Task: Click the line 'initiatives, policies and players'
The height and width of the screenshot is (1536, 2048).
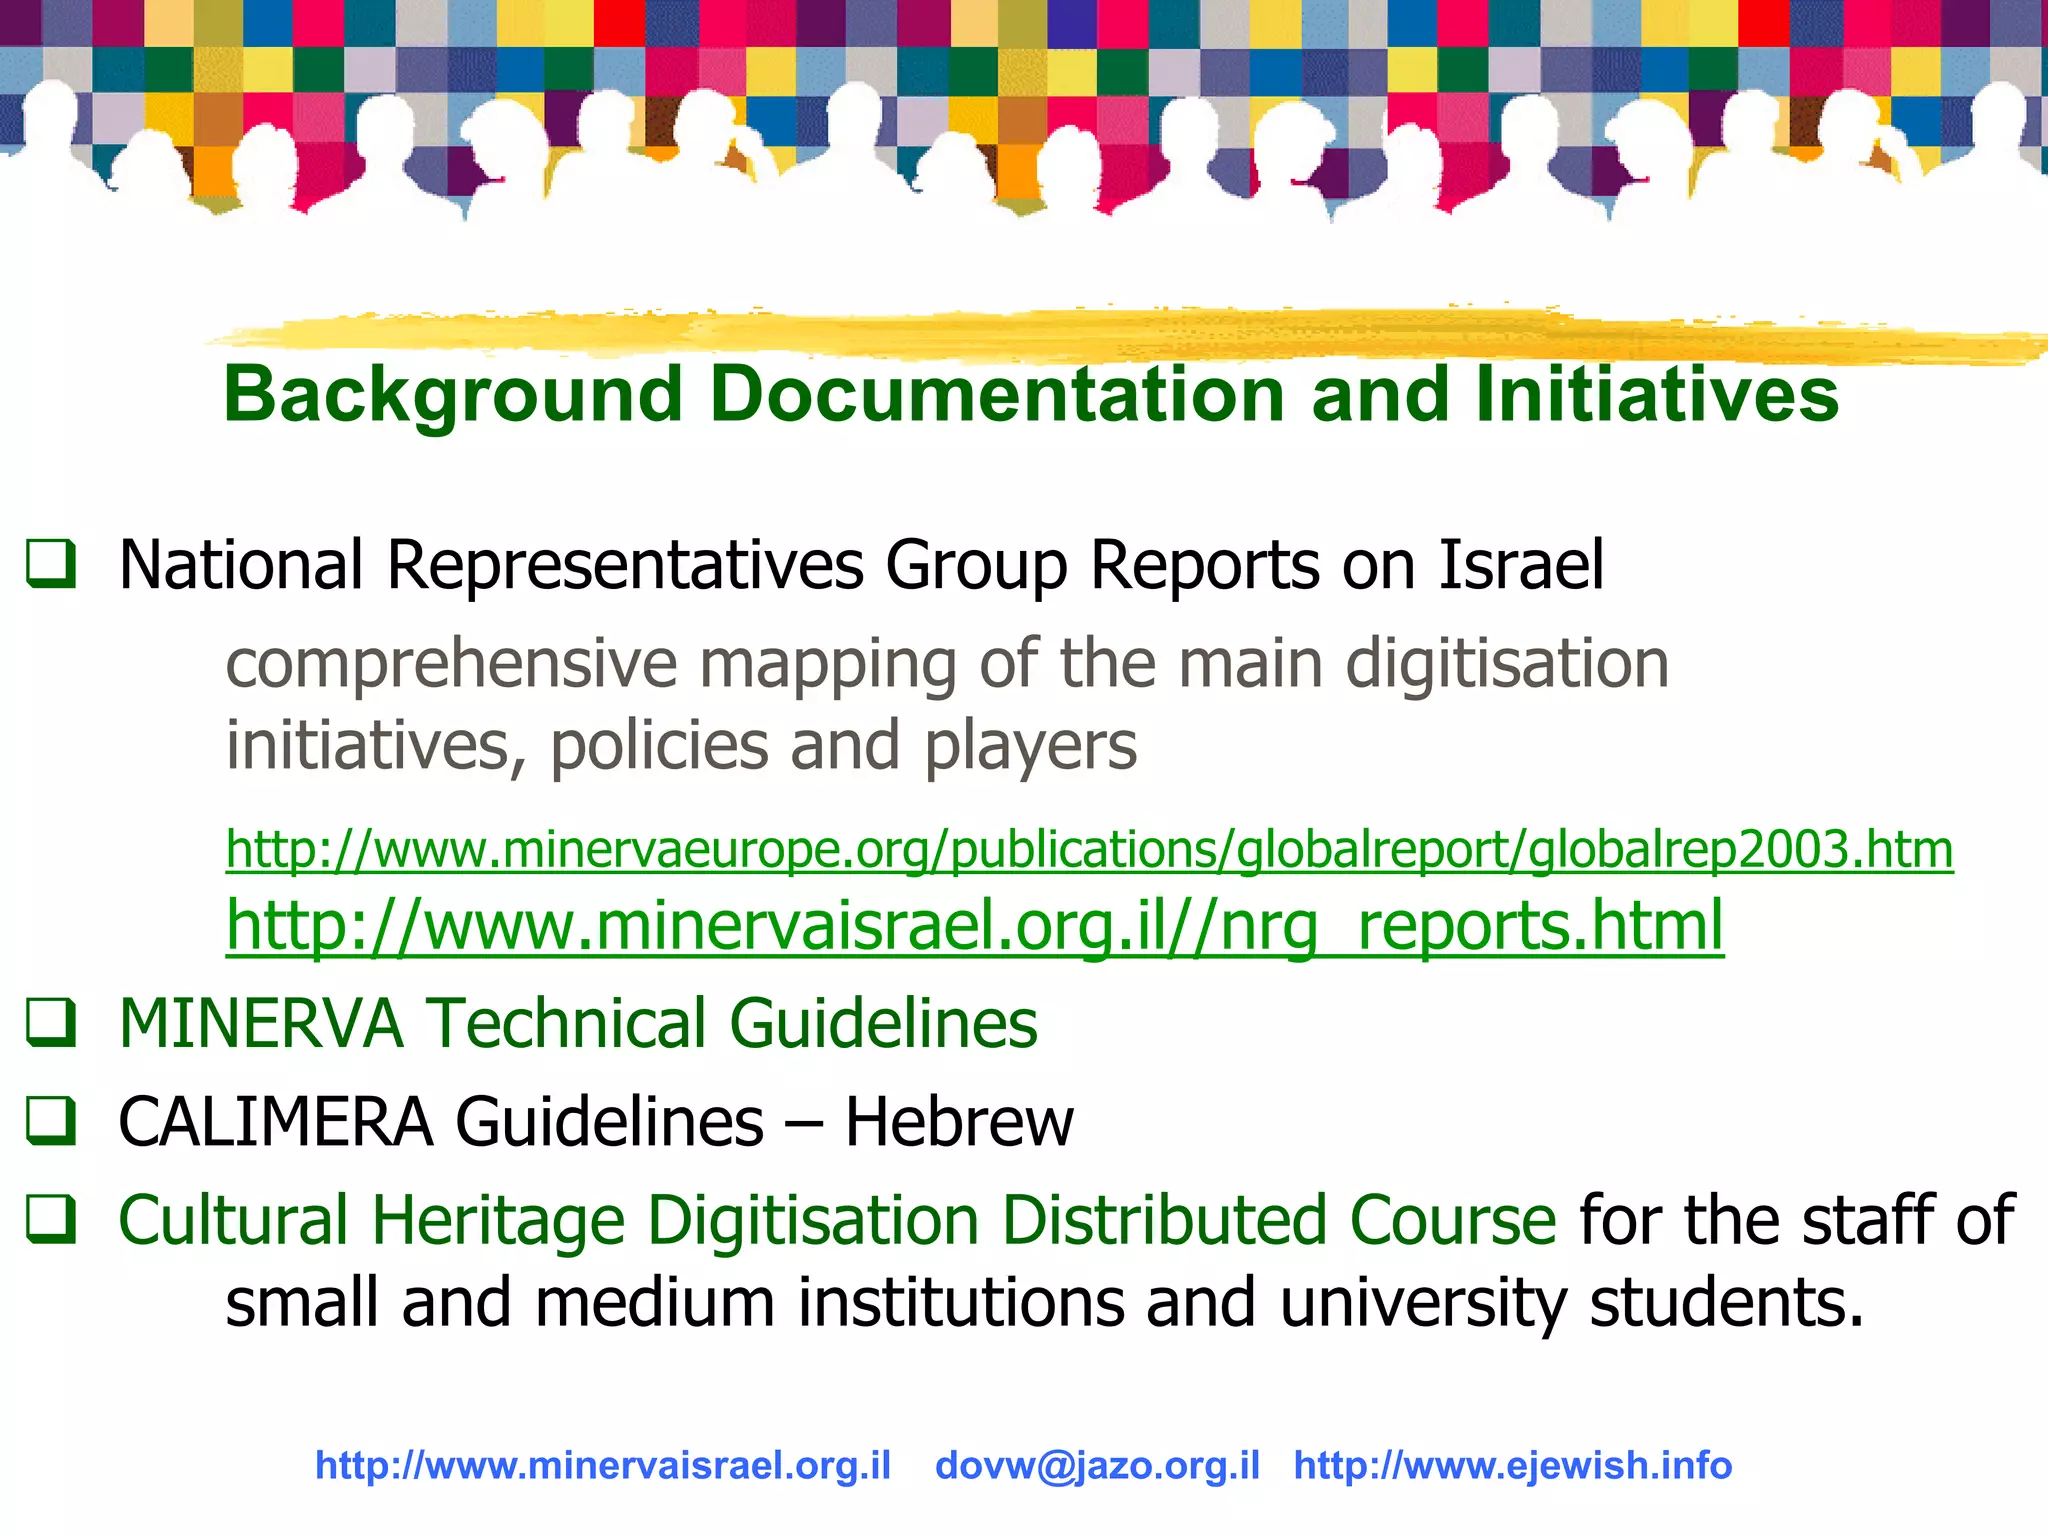Action: [681, 747]
